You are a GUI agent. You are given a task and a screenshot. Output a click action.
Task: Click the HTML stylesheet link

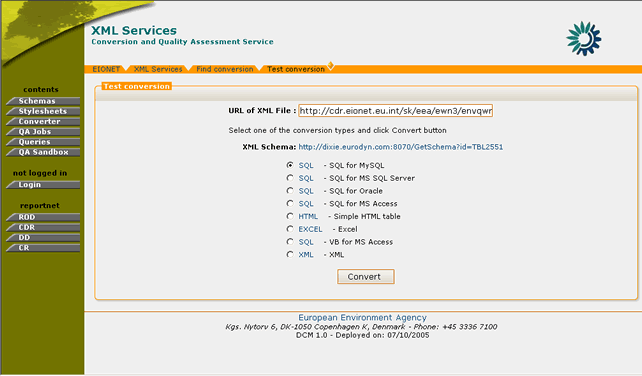coord(308,216)
